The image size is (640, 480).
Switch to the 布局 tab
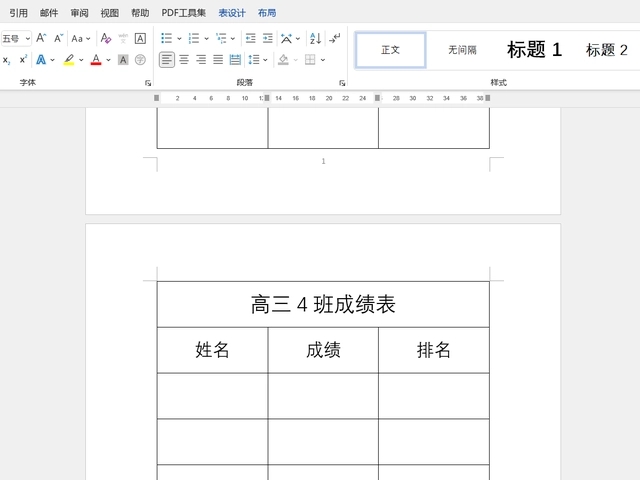pos(267,13)
